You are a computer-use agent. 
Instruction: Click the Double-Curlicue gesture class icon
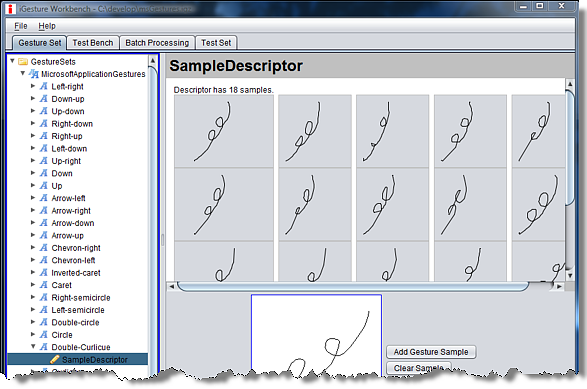pos(44,347)
